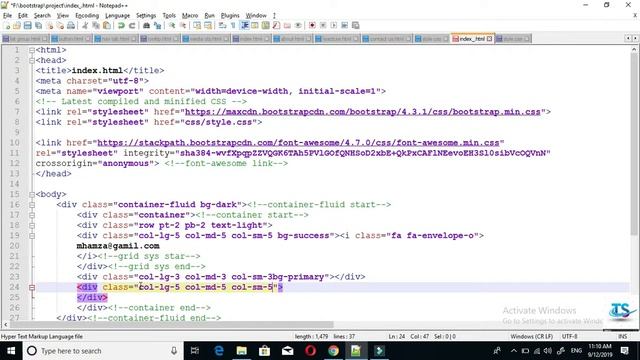640x360 pixels.
Task: Click the vertical scrollbar of the editor
Action: point(634,143)
